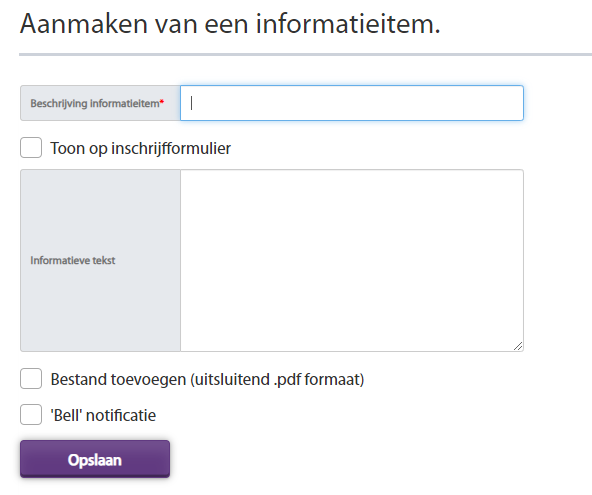Click the red required asterisk
592x495 pixels.
tap(162, 102)
